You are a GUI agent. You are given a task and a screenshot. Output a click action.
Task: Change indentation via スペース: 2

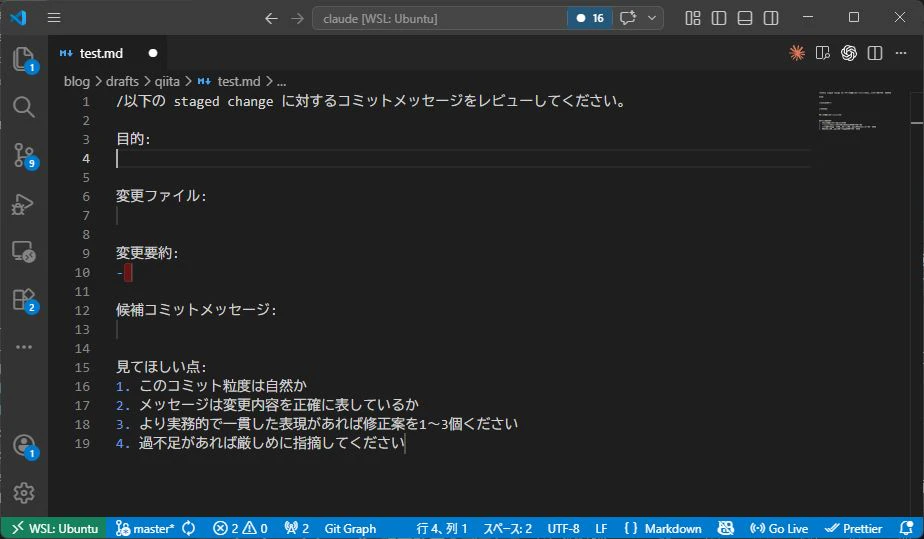point(507,528)
